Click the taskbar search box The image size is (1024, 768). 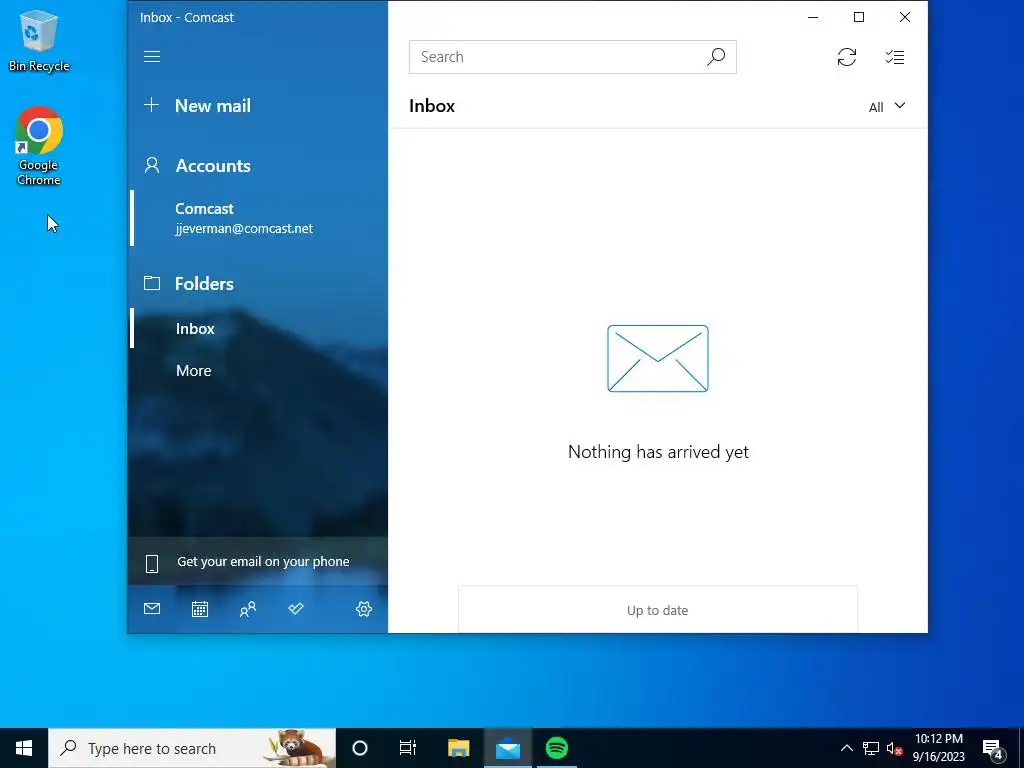coord(192,748)
